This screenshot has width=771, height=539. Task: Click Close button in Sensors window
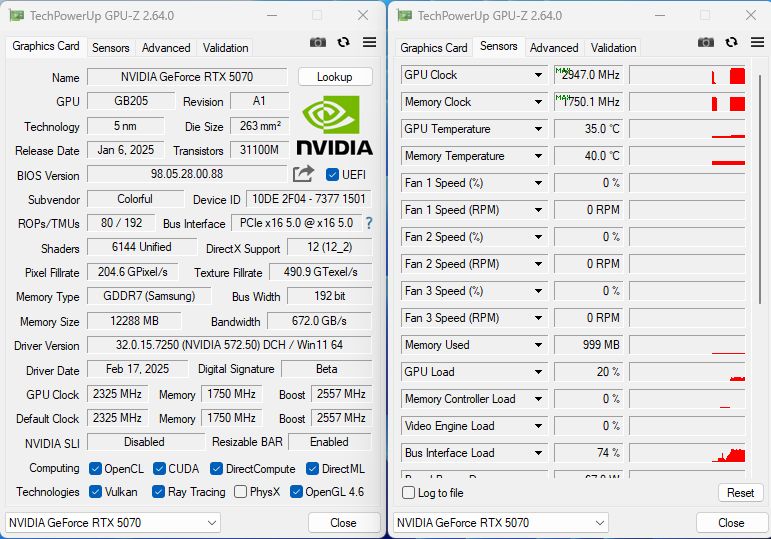(731, 522)
